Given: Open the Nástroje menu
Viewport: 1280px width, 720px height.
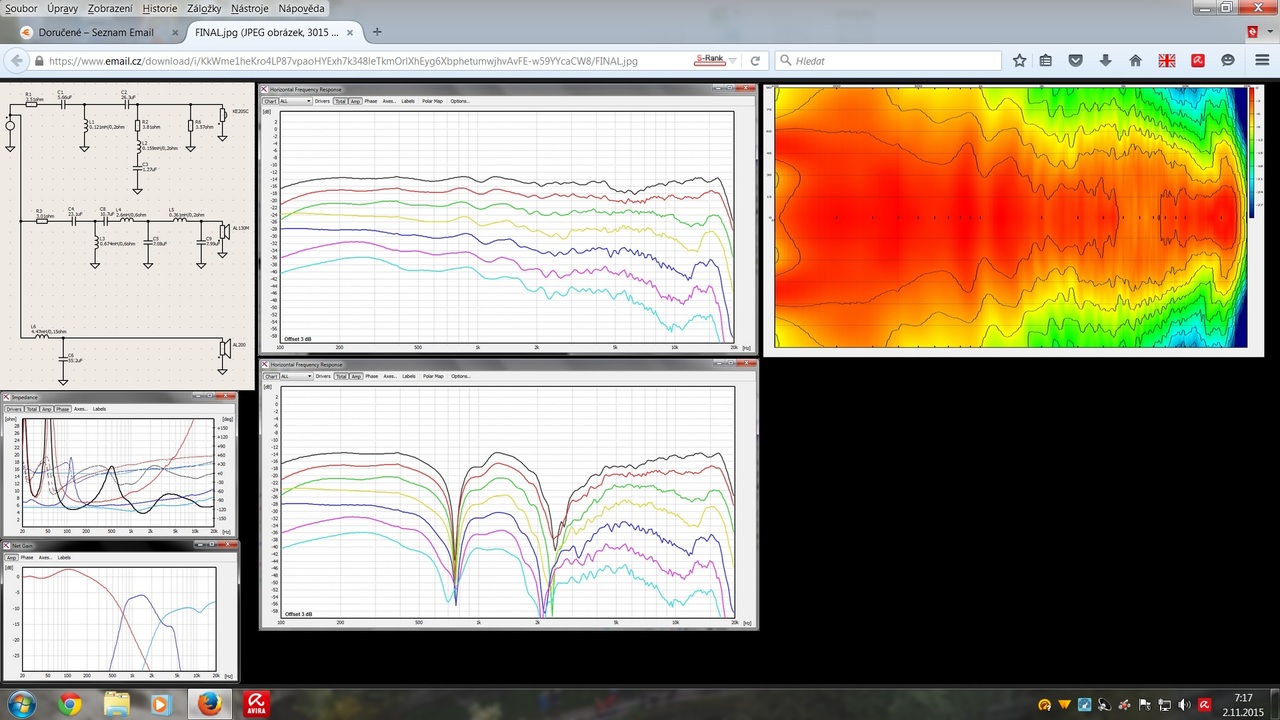Looking at the screenshot, I should point(251,8).
